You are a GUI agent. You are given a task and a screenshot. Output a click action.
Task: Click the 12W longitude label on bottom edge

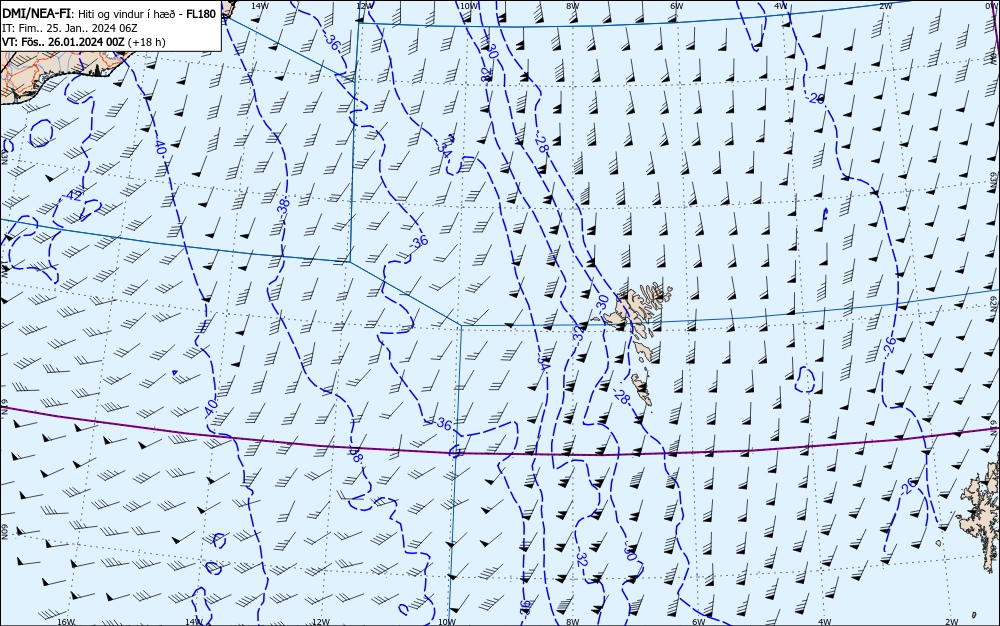(x=321, y=622)
